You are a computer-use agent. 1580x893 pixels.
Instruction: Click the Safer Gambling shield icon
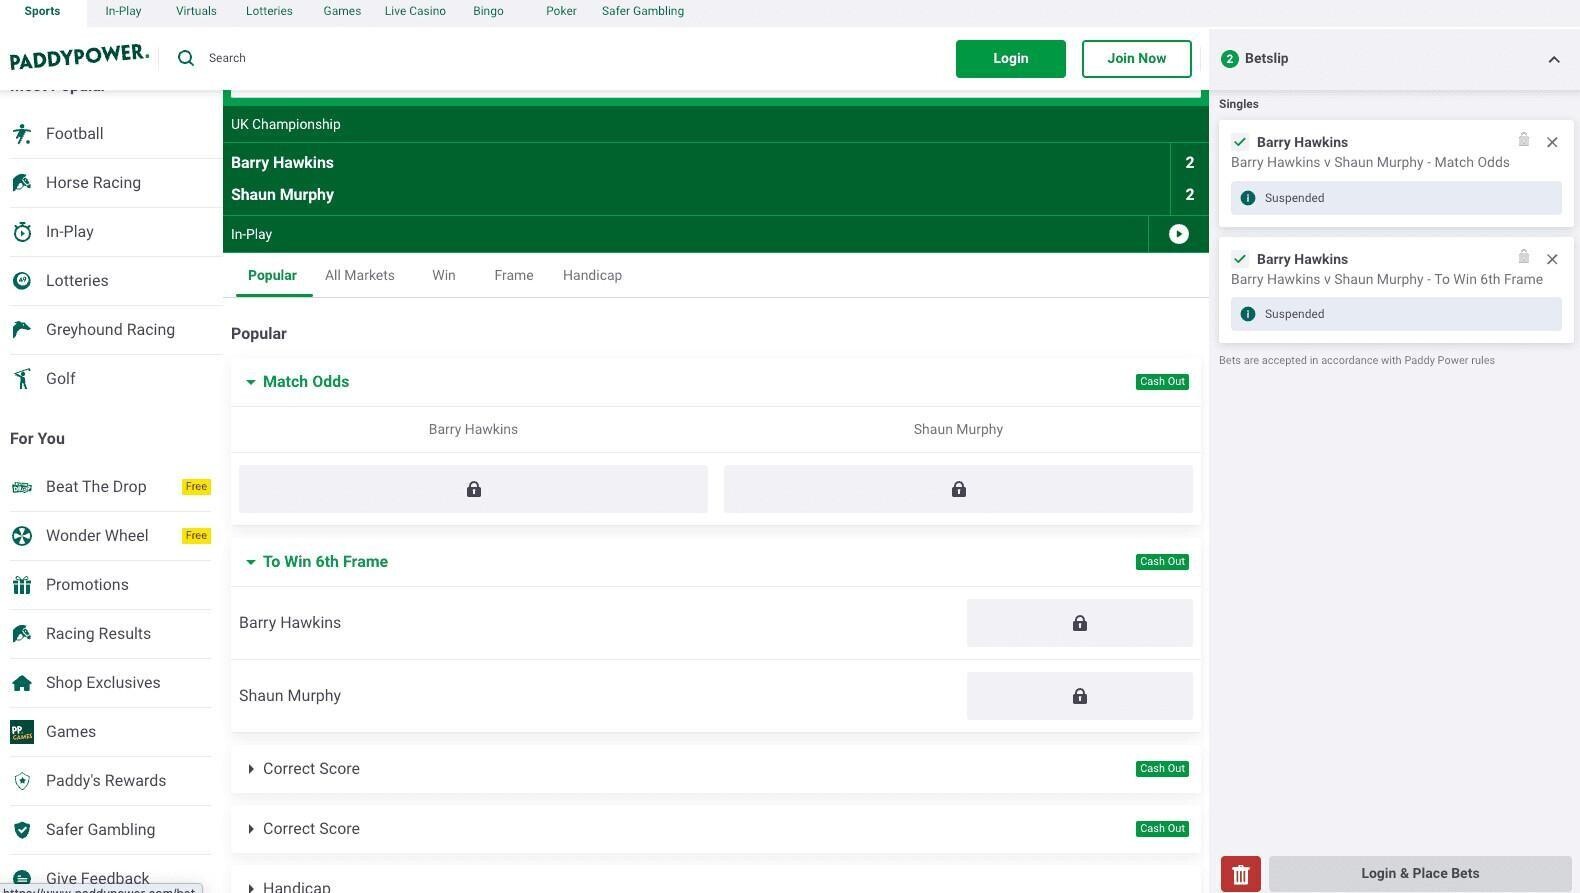coord(22,830)
